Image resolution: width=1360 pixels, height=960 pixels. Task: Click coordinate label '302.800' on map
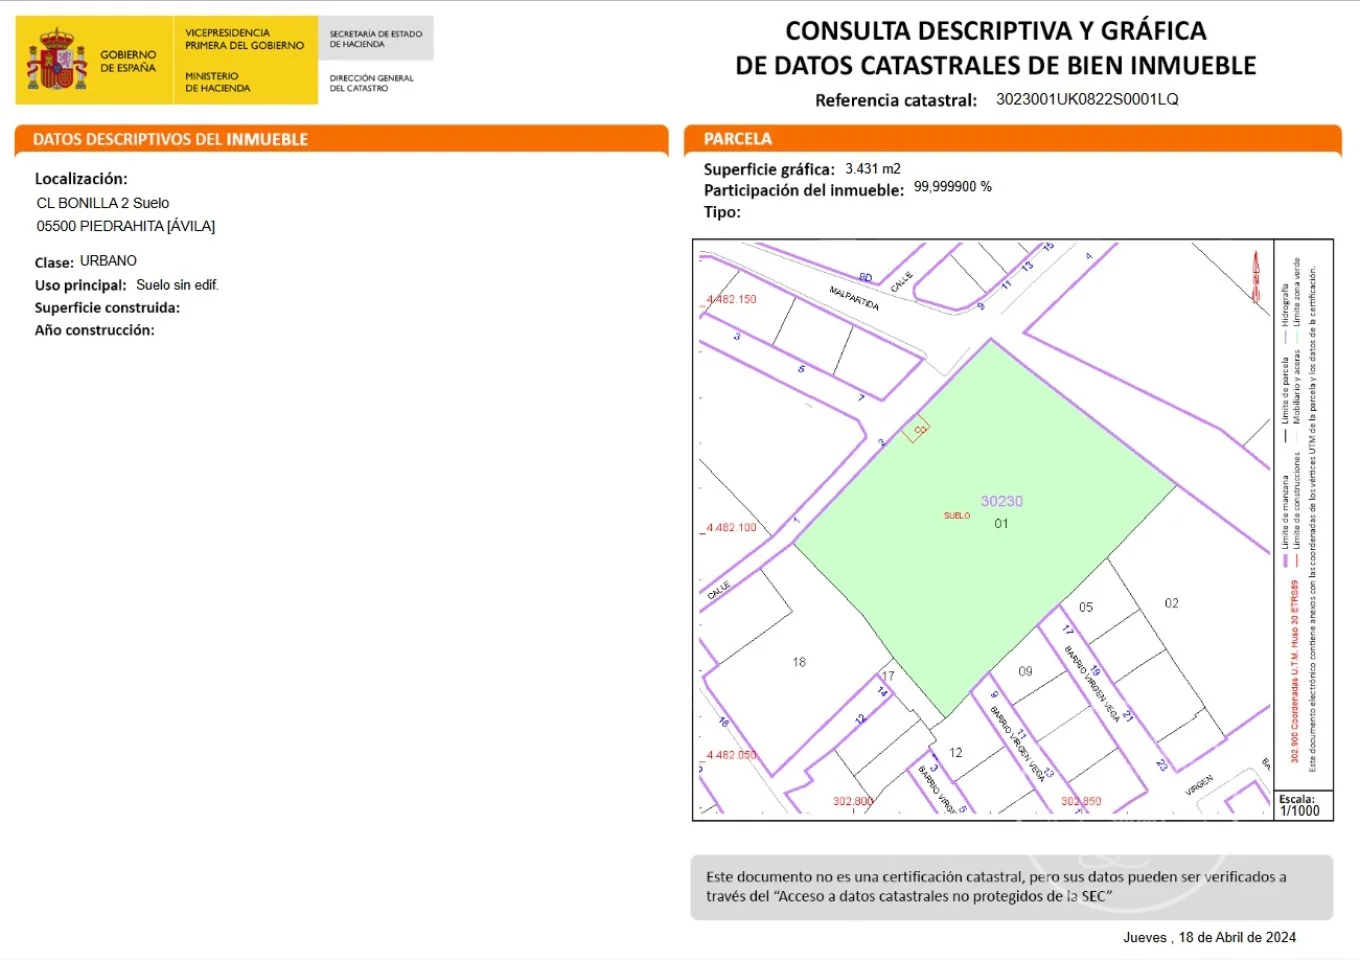[853, 801]
